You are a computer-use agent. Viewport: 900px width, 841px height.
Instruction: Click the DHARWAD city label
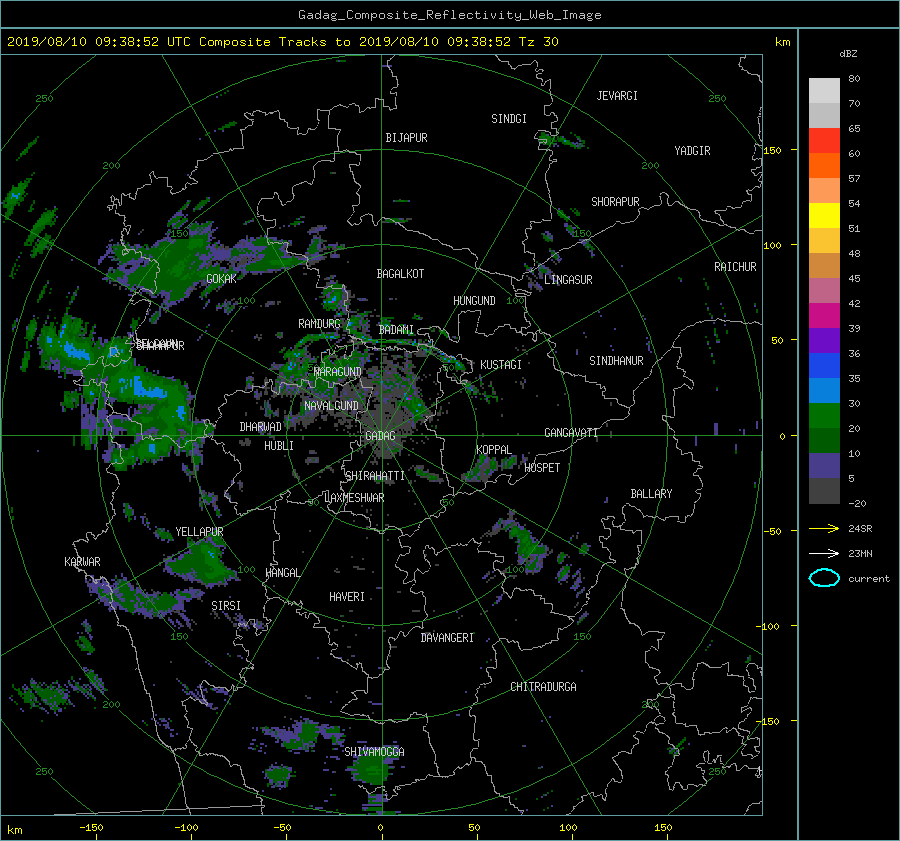[x=261, y=427]
